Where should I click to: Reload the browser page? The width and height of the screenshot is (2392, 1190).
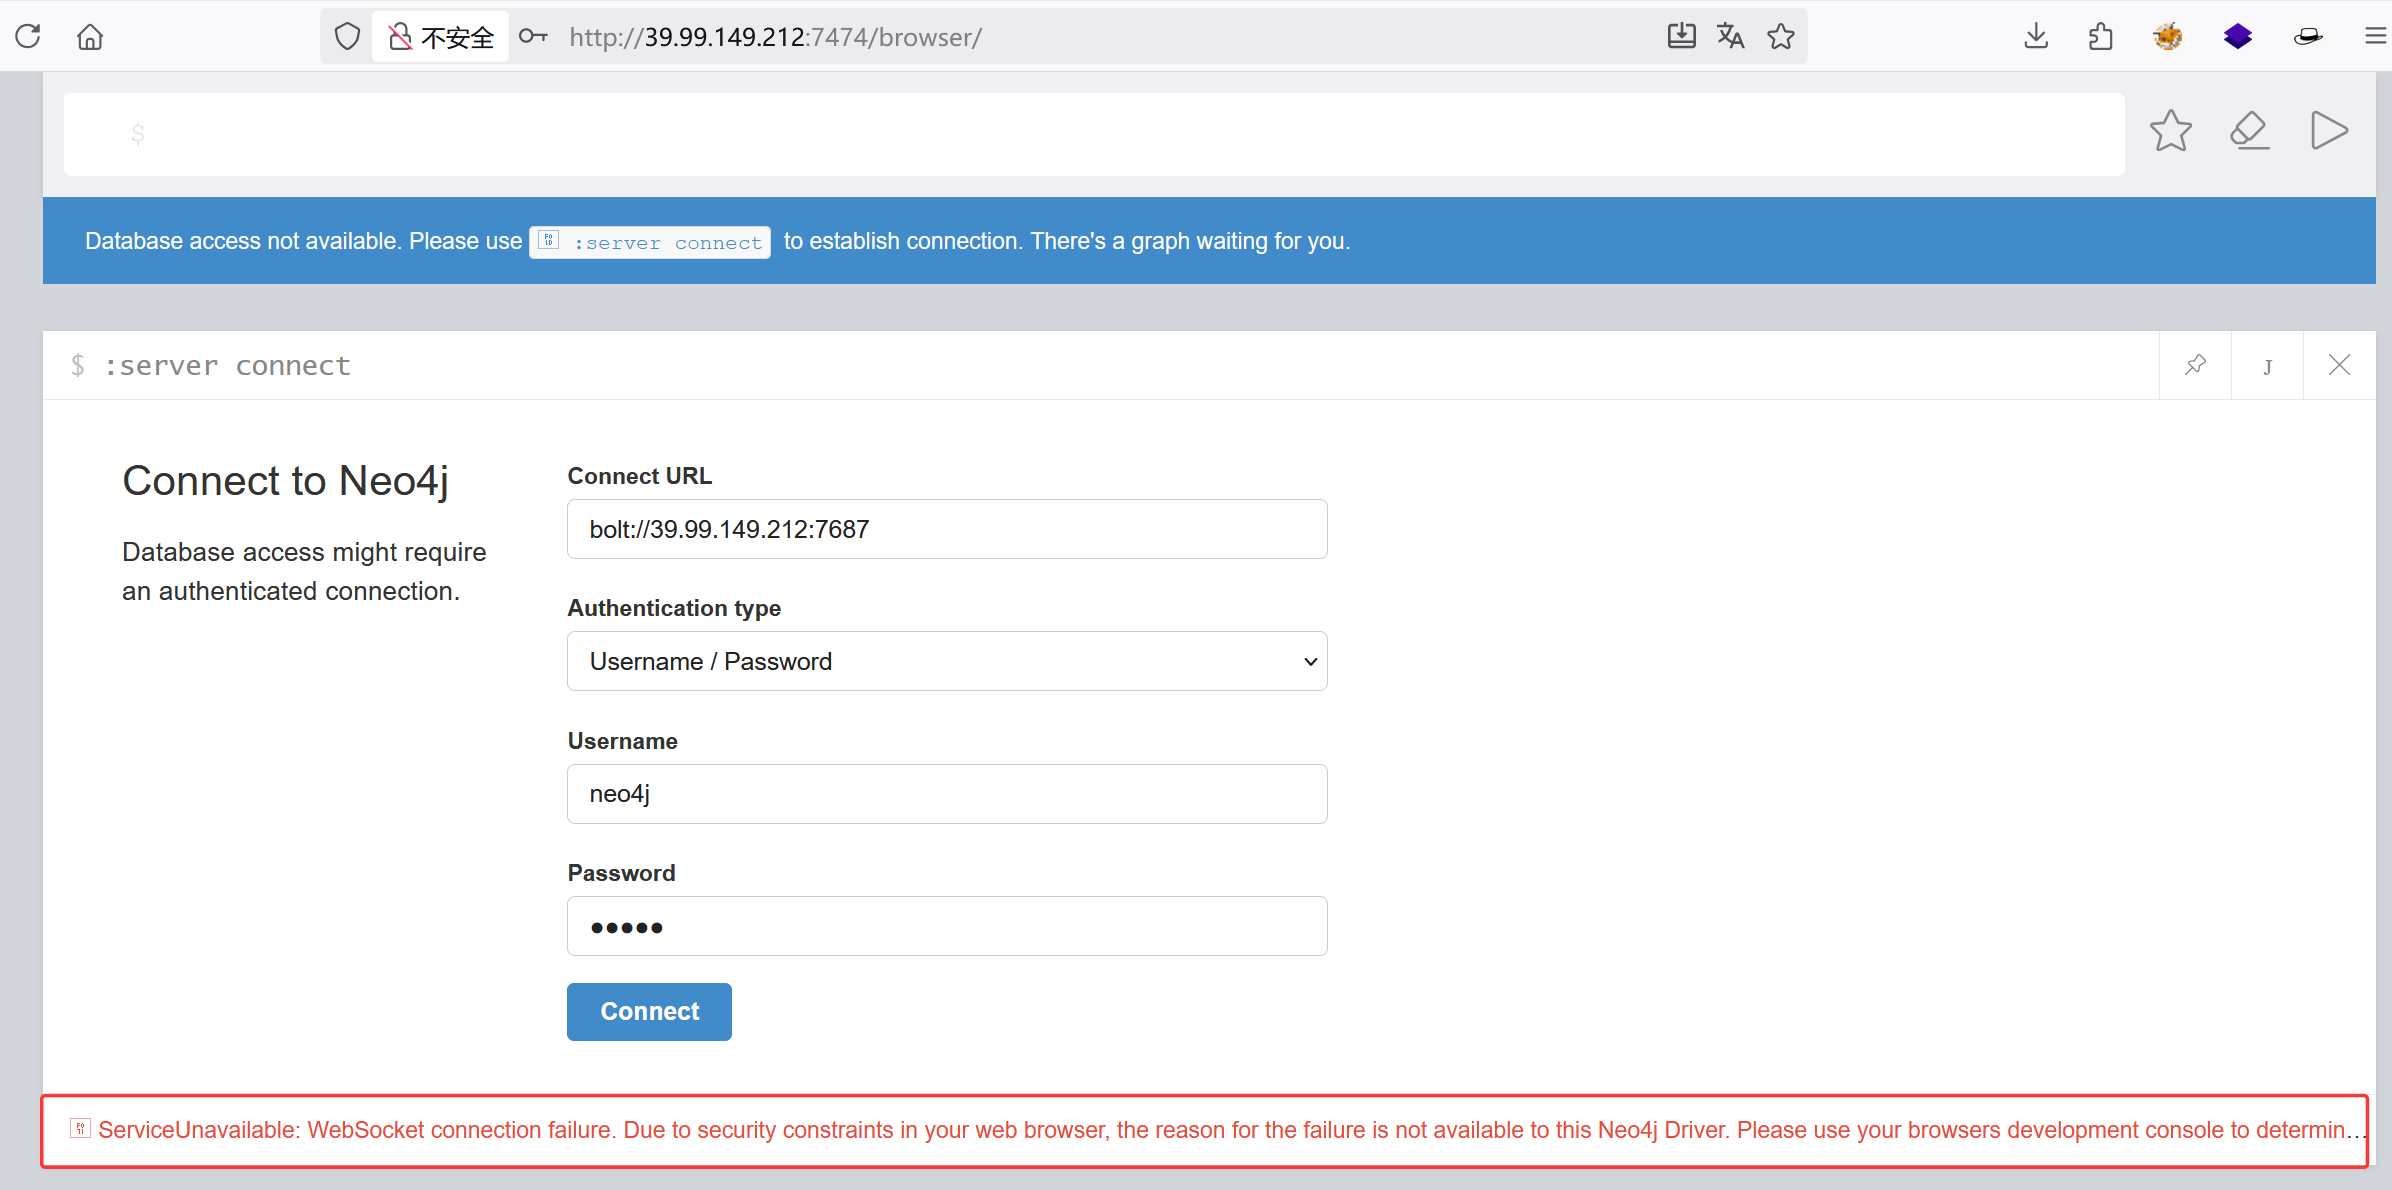click(28, 37)
